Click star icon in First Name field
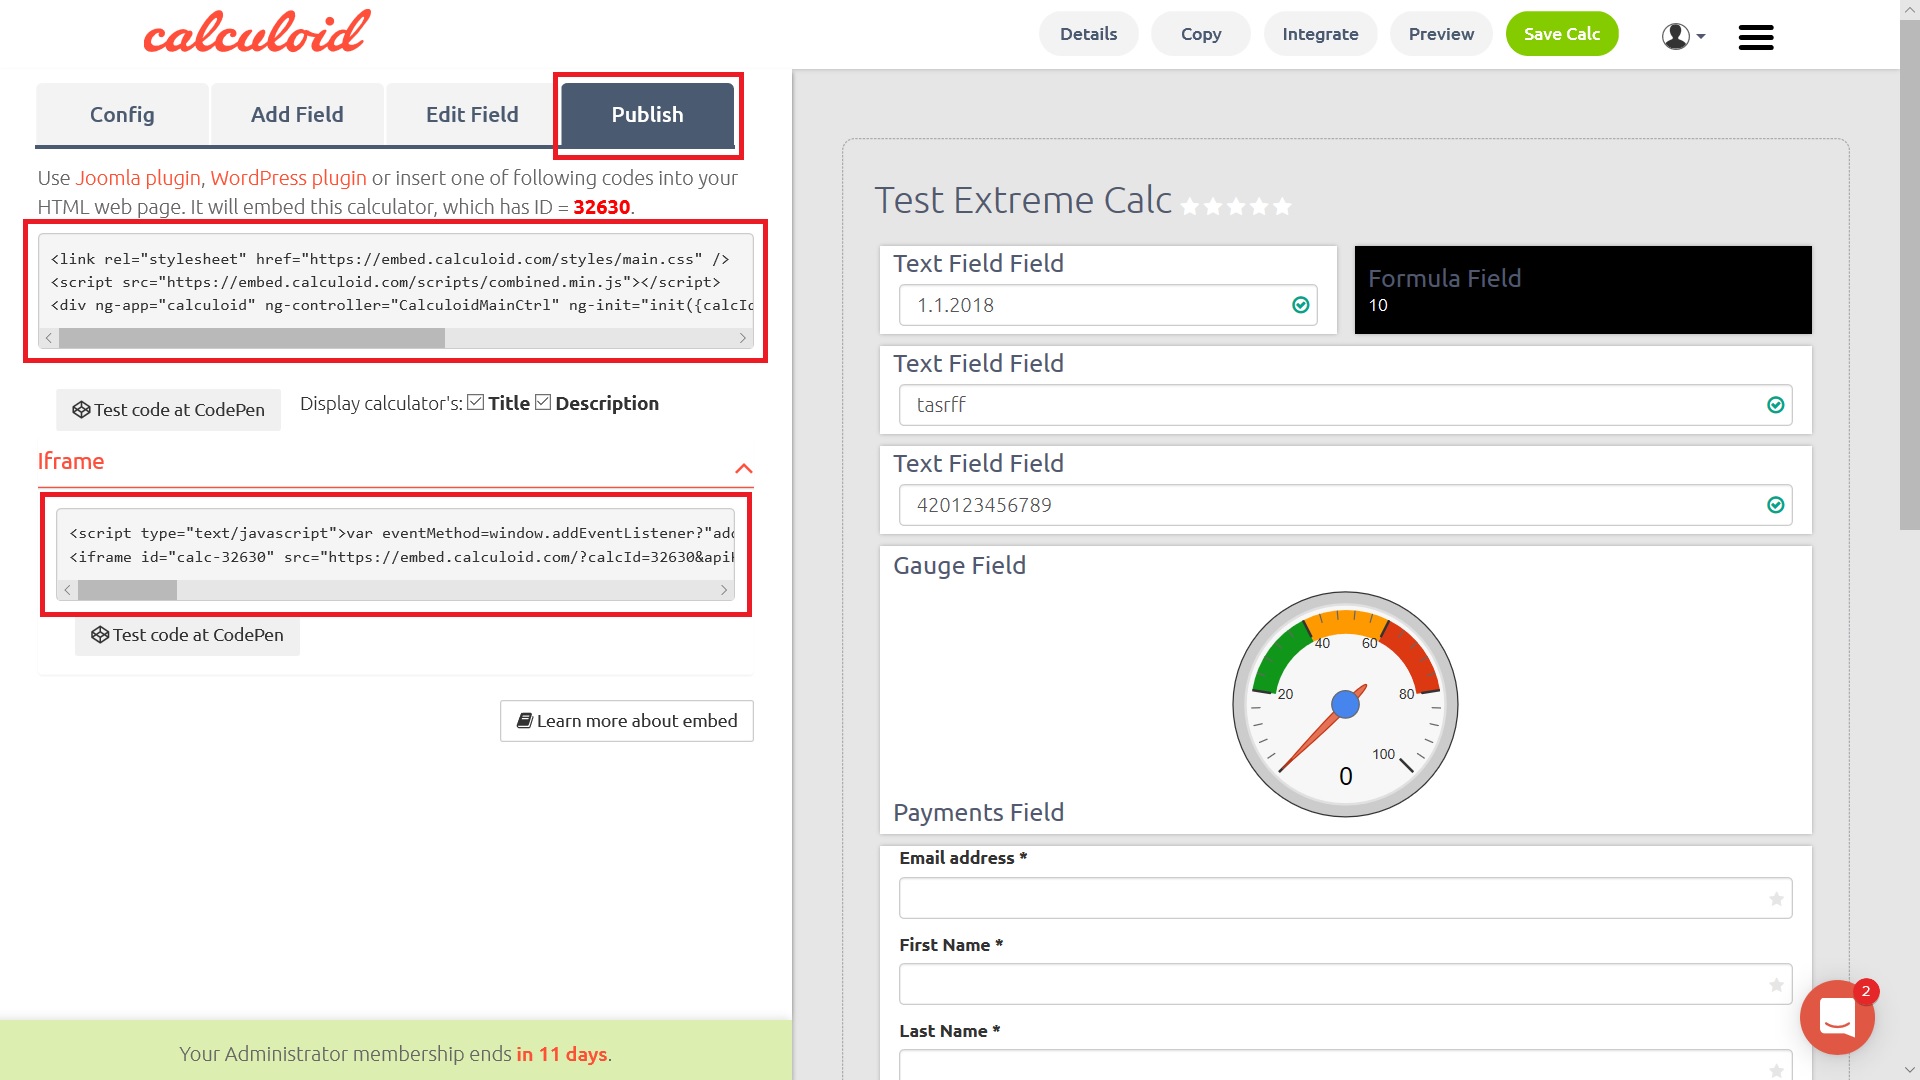The width and height of the screenshot is (1920, 1080). [1776, 985]
